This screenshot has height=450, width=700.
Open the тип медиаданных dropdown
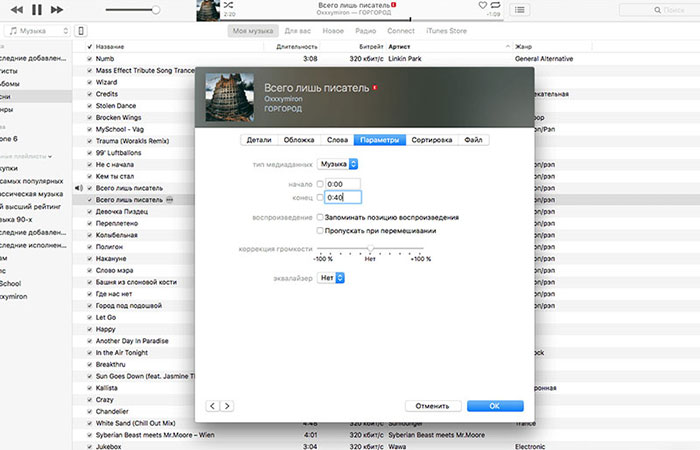tap(338, 164)
